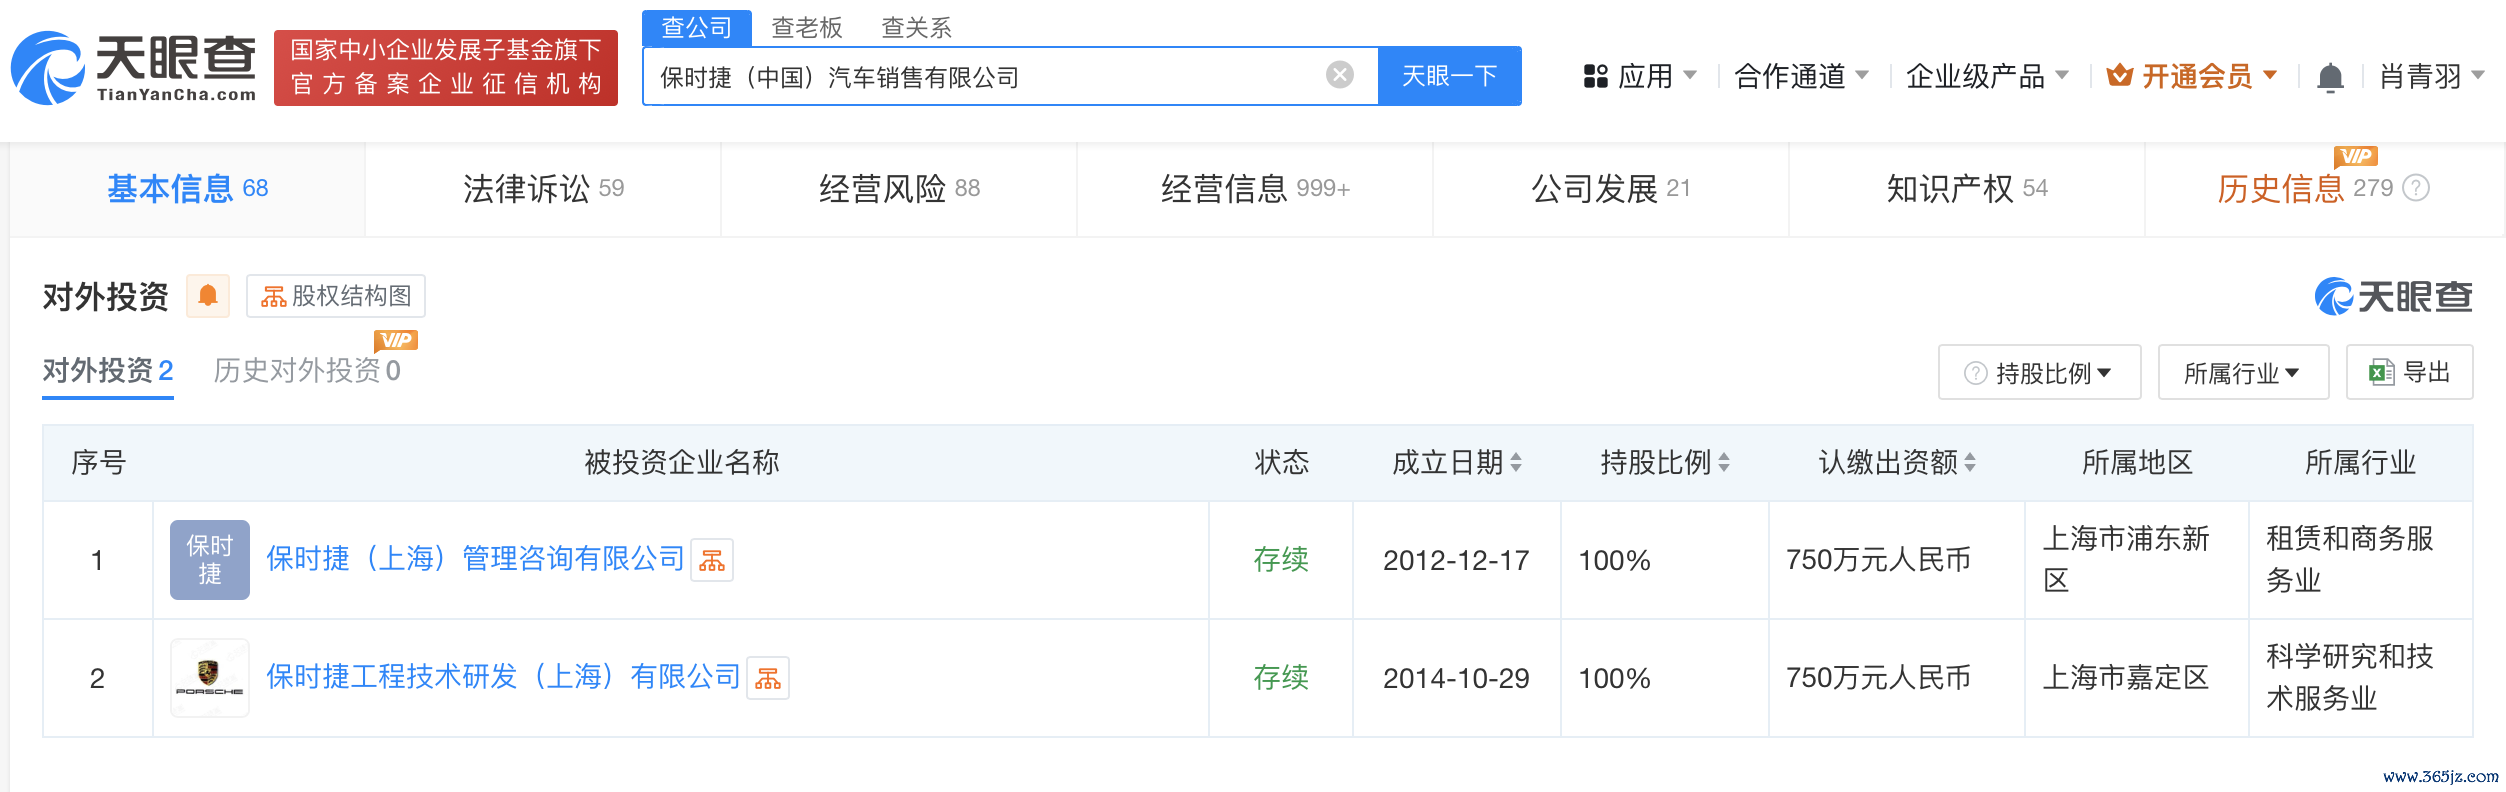
Task: Click the 被投资企业名称 column header
Action: click(682, 462)
